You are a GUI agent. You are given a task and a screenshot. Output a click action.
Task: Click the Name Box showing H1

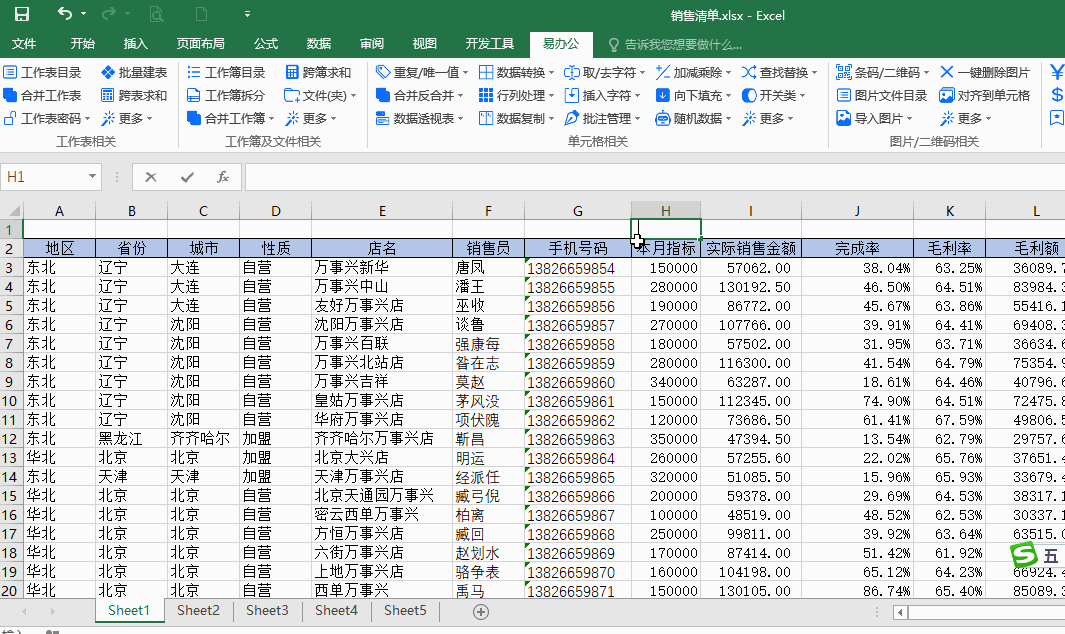pos(43,177)
